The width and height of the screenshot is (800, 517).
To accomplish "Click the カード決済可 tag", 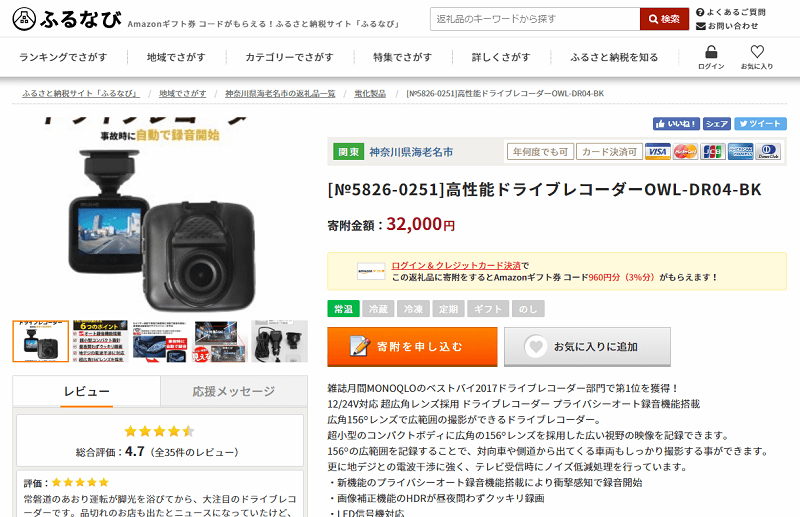I will (x=609, y=152).
